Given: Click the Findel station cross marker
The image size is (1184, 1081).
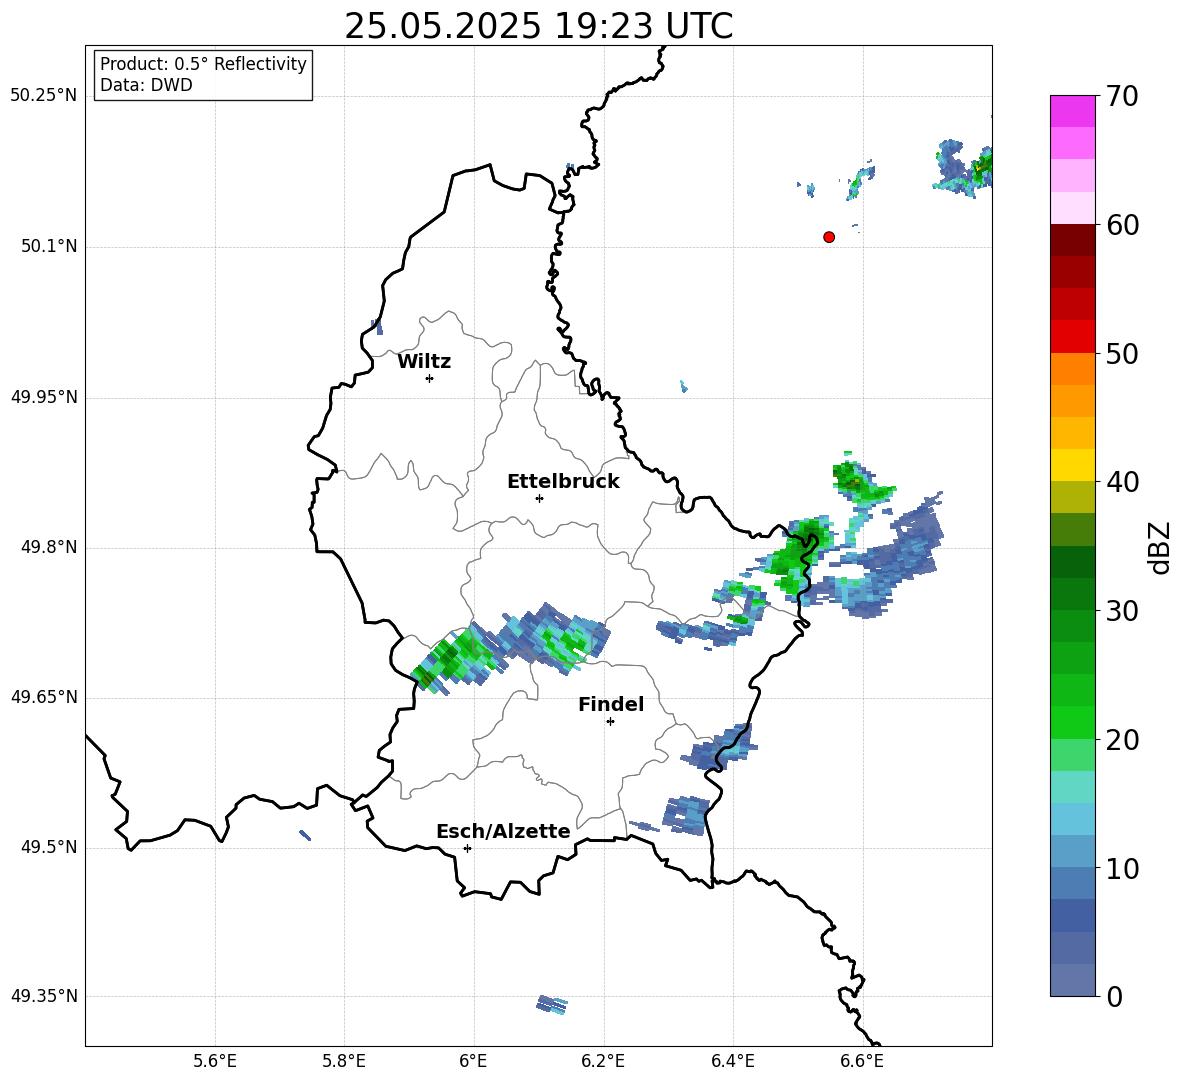Looking at the screenshot, I should pos(610,722).
